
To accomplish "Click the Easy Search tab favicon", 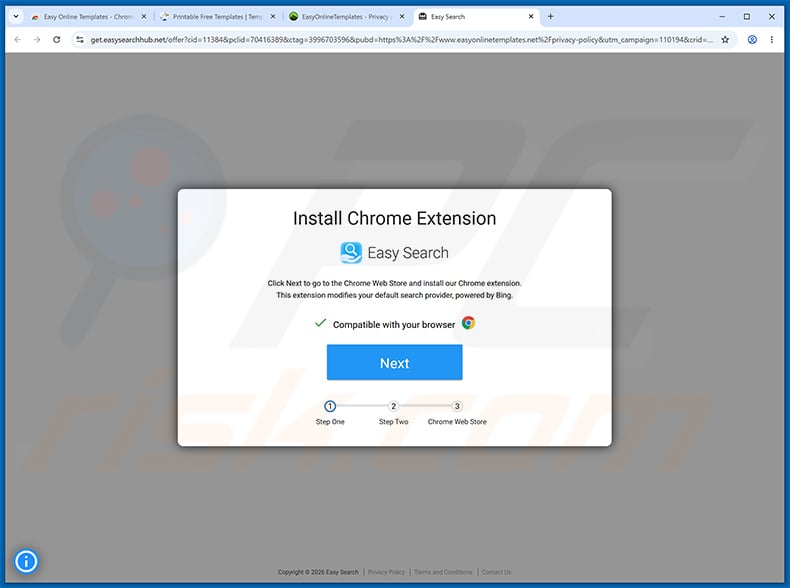I will (423, 17).
